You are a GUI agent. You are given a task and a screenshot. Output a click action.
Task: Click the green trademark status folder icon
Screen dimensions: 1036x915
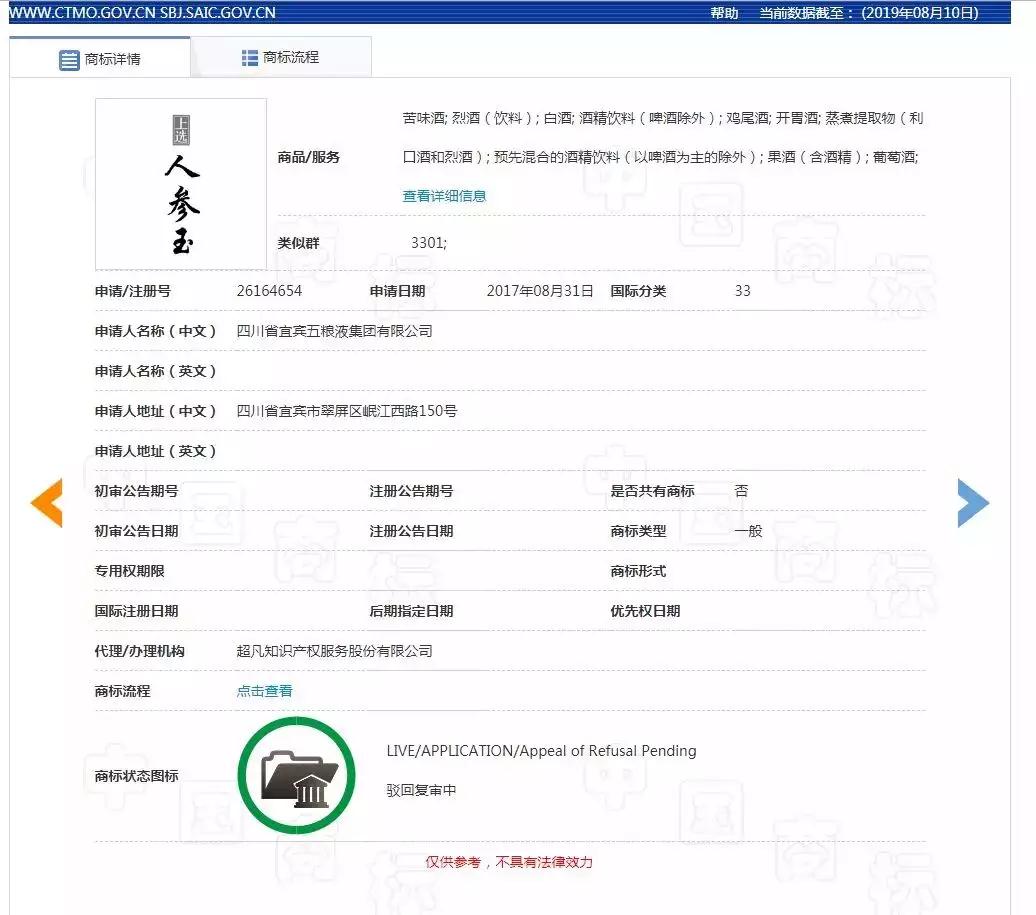pos(297,775)
